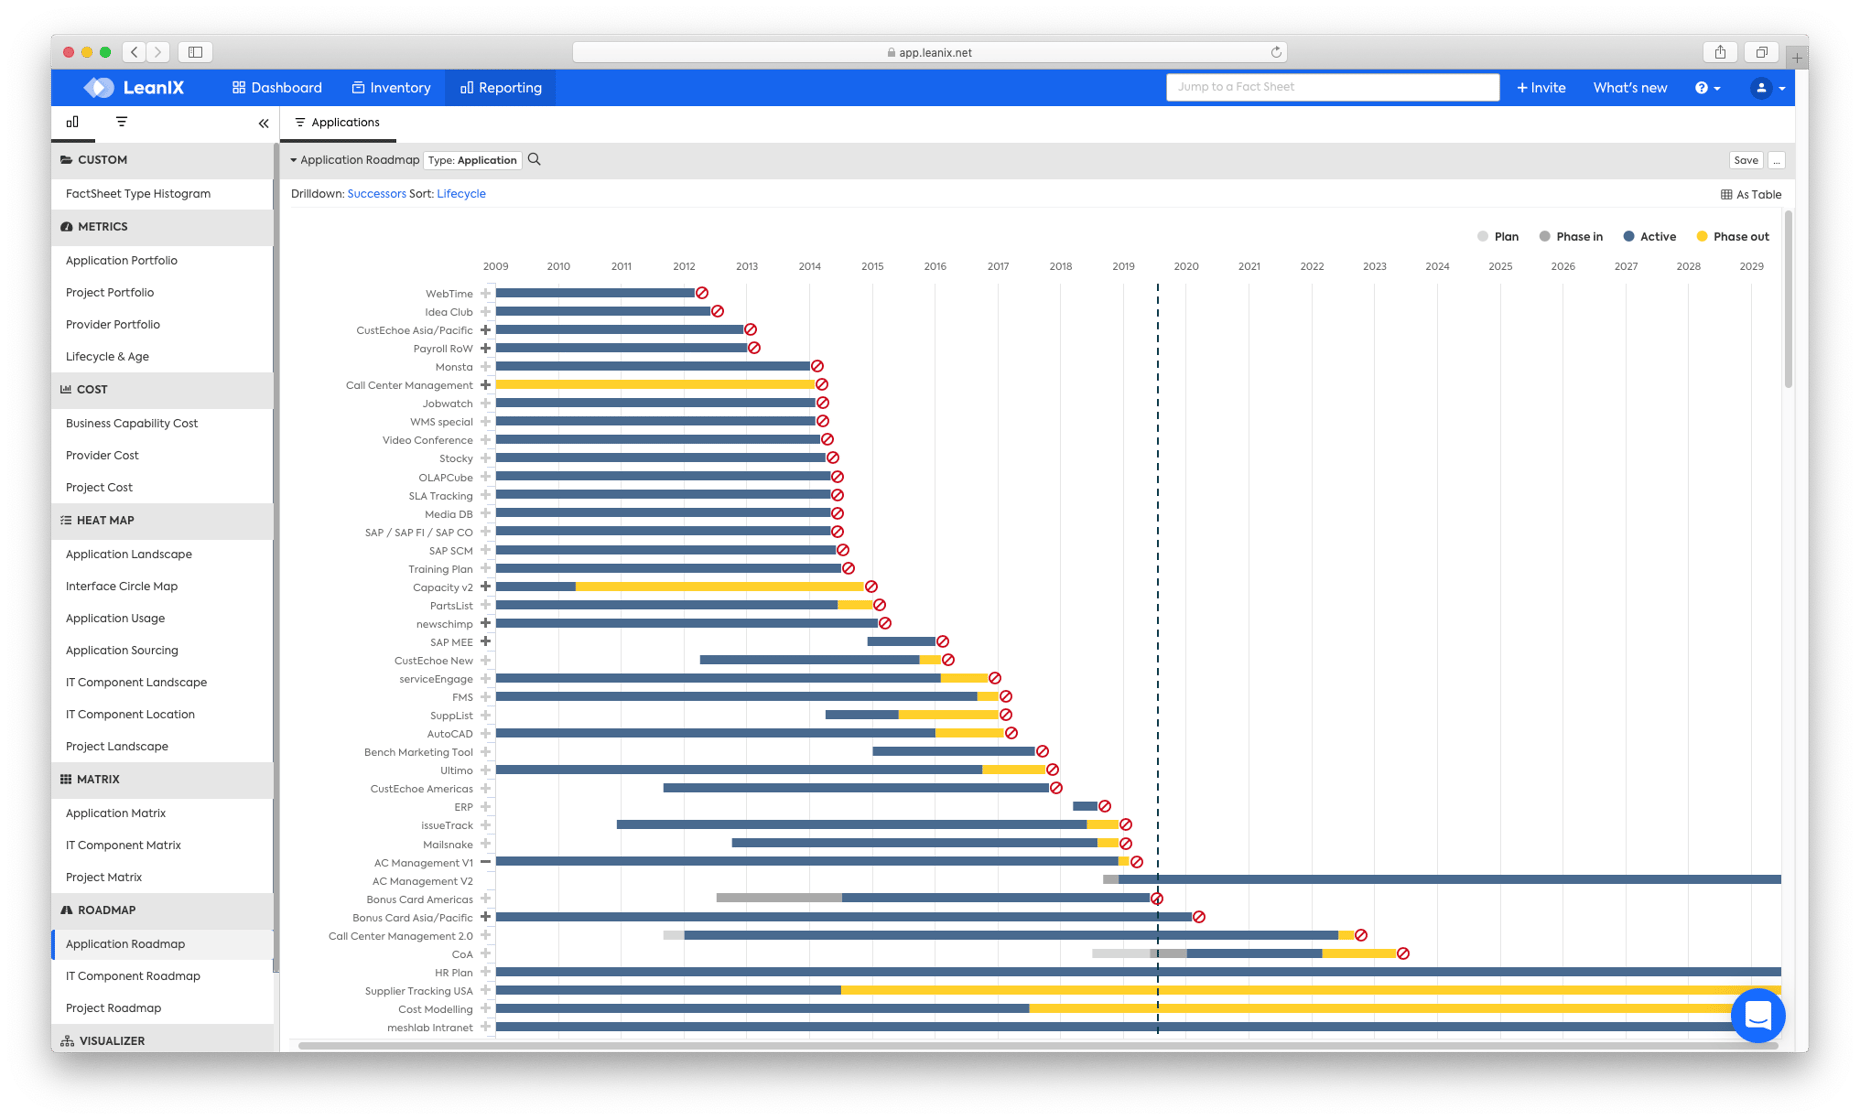Open the chat support bubble icon

pos(1757,1016)
